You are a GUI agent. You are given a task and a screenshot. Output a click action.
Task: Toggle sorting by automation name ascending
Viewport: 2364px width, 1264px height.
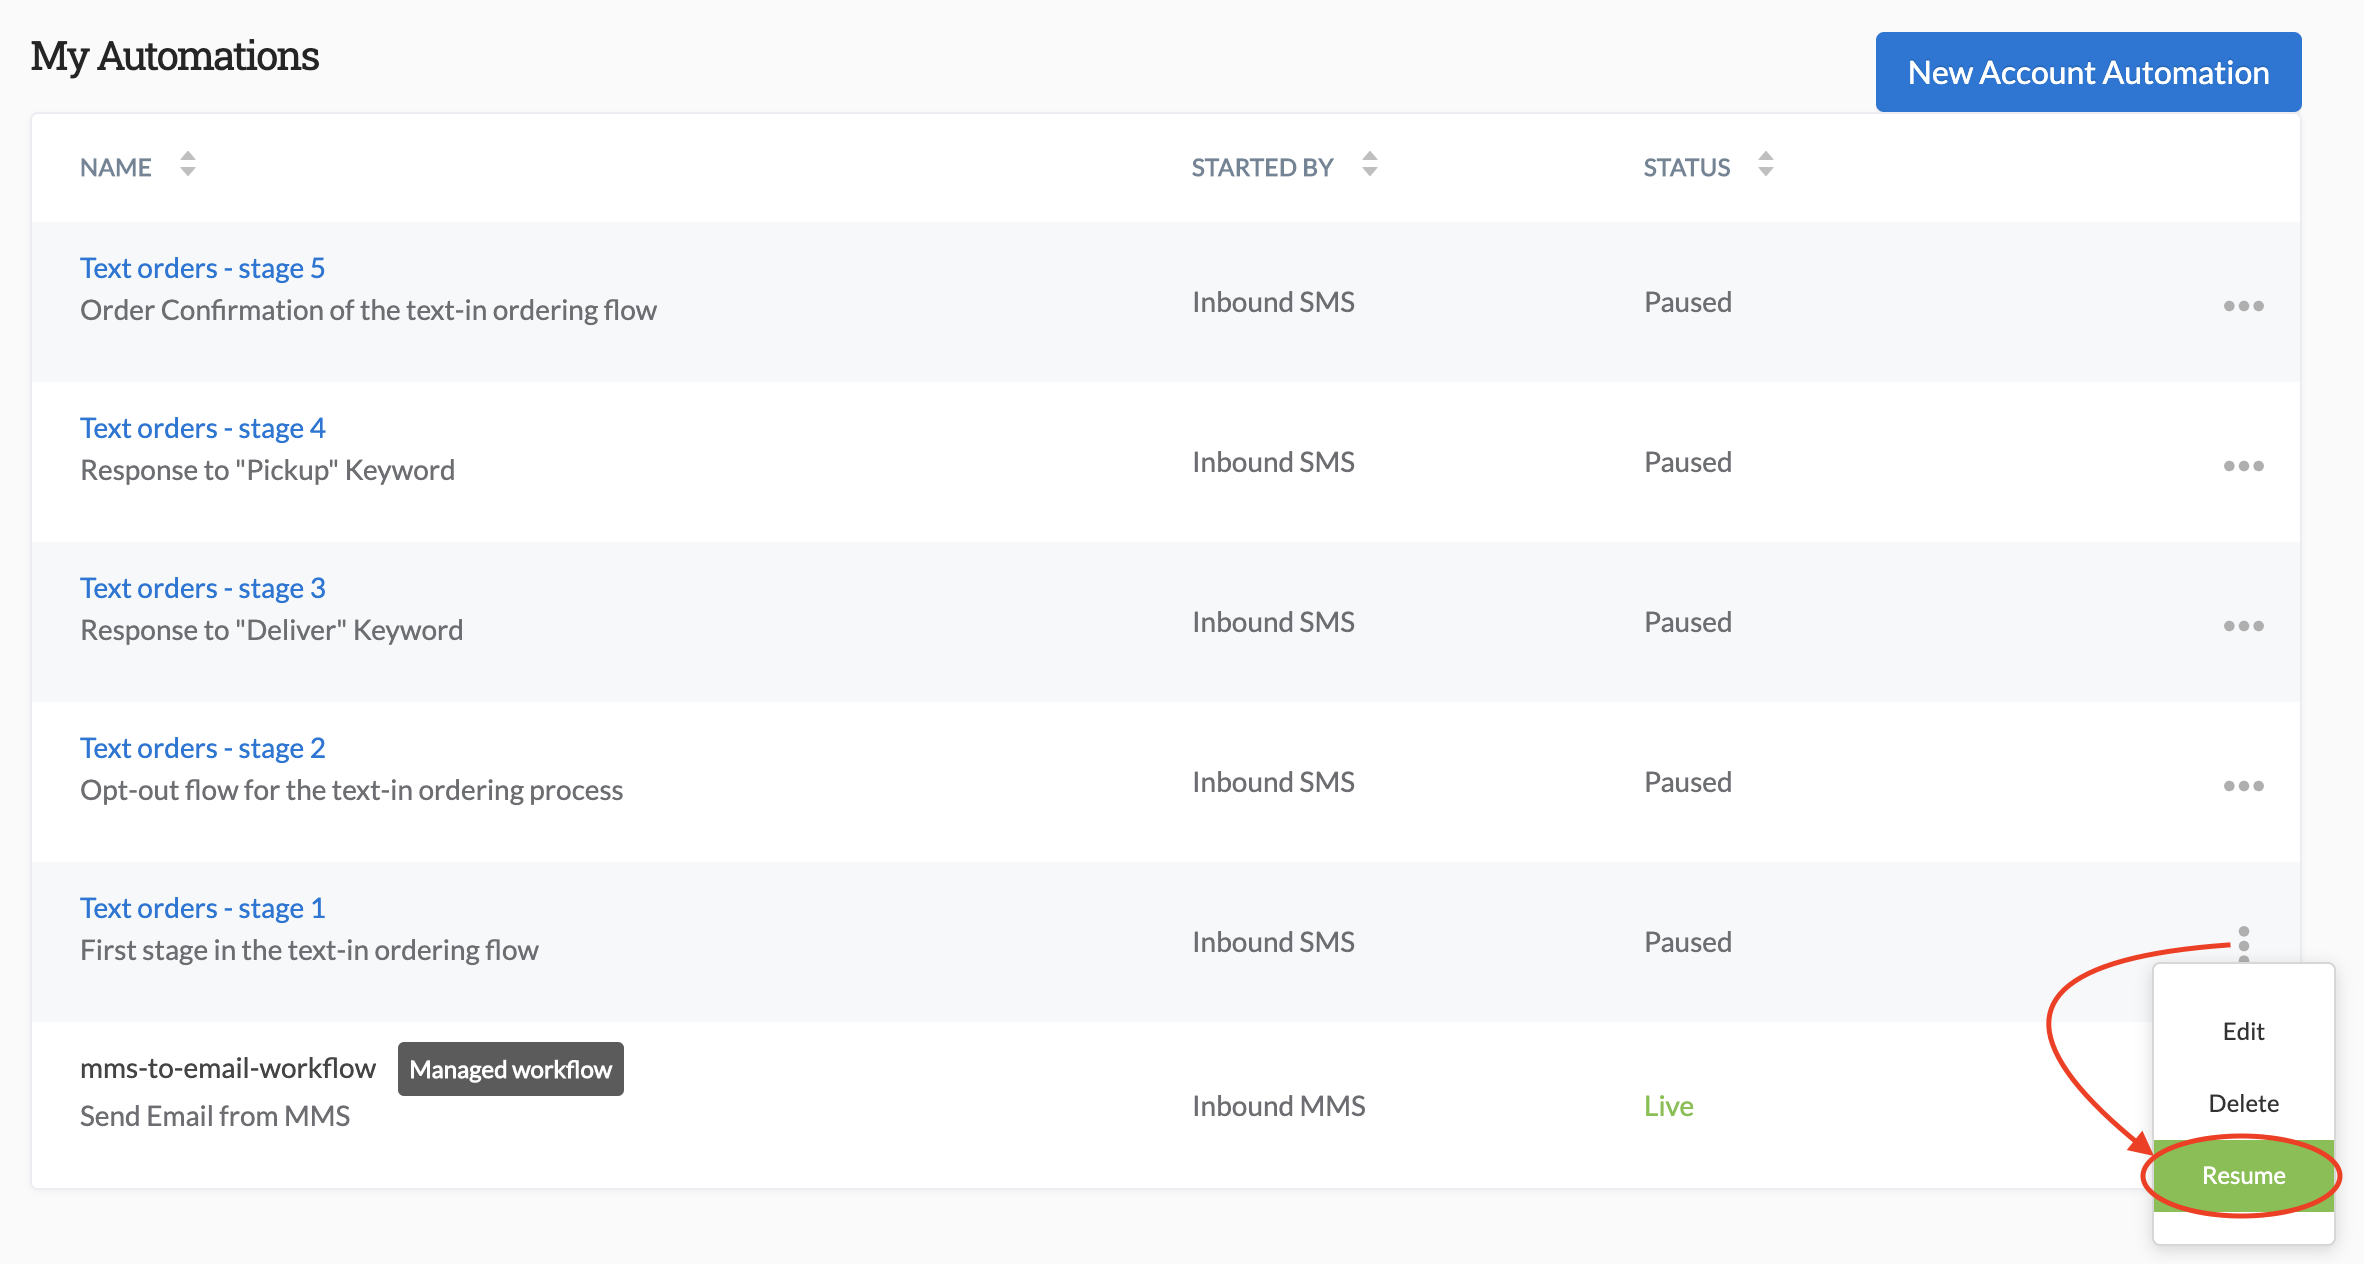tap(187, 165)
